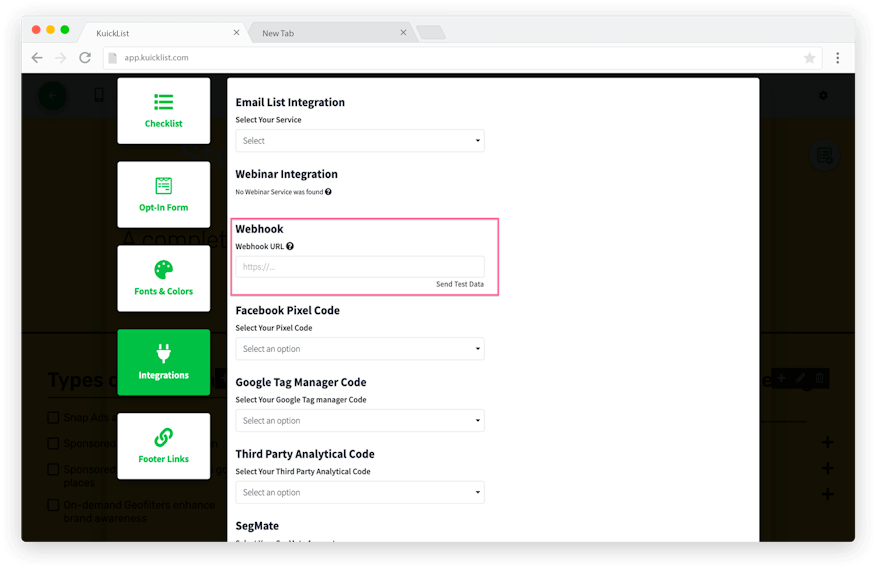
Task: Click help icon beside Webhook URL
Action: click(290, 246)
